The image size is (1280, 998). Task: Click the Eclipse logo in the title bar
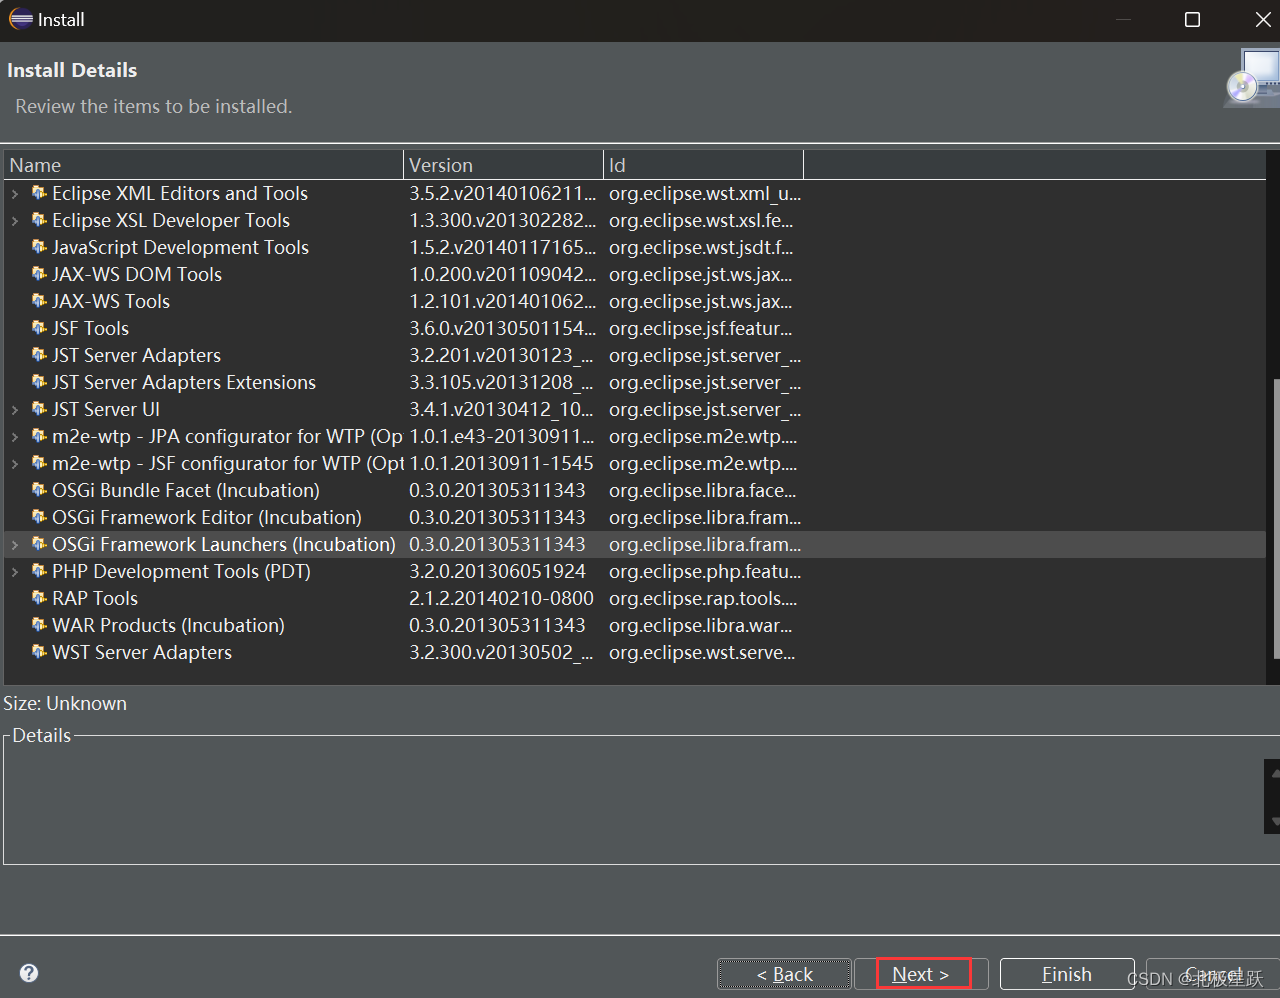click(21, 19)
